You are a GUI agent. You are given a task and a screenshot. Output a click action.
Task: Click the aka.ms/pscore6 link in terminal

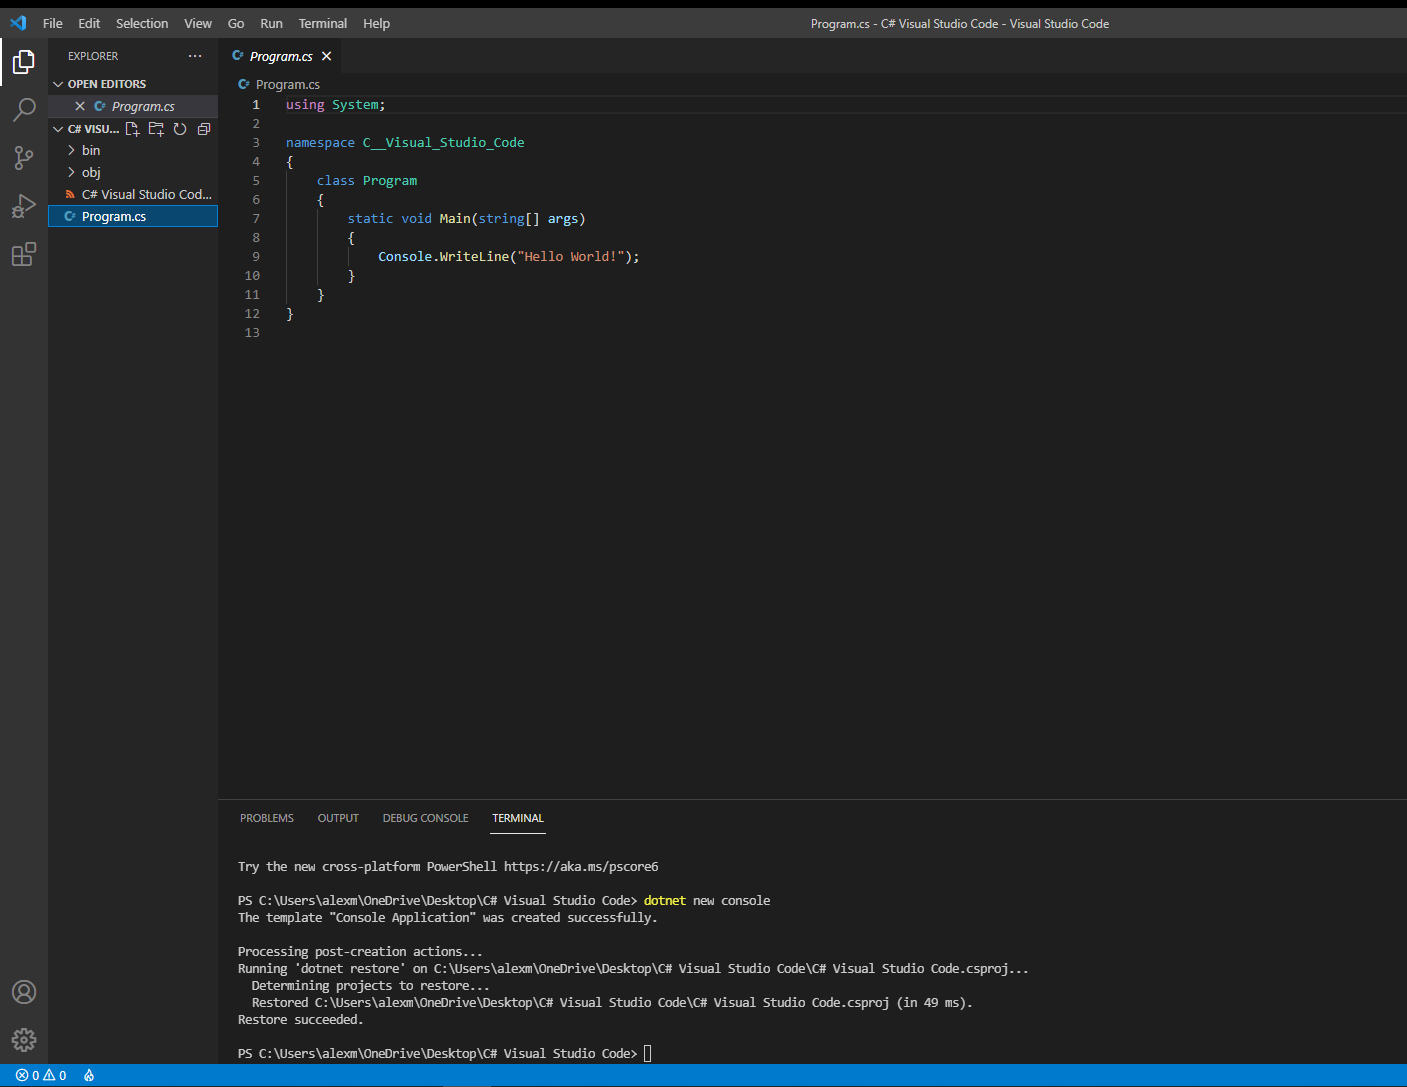tap(581, 867)
